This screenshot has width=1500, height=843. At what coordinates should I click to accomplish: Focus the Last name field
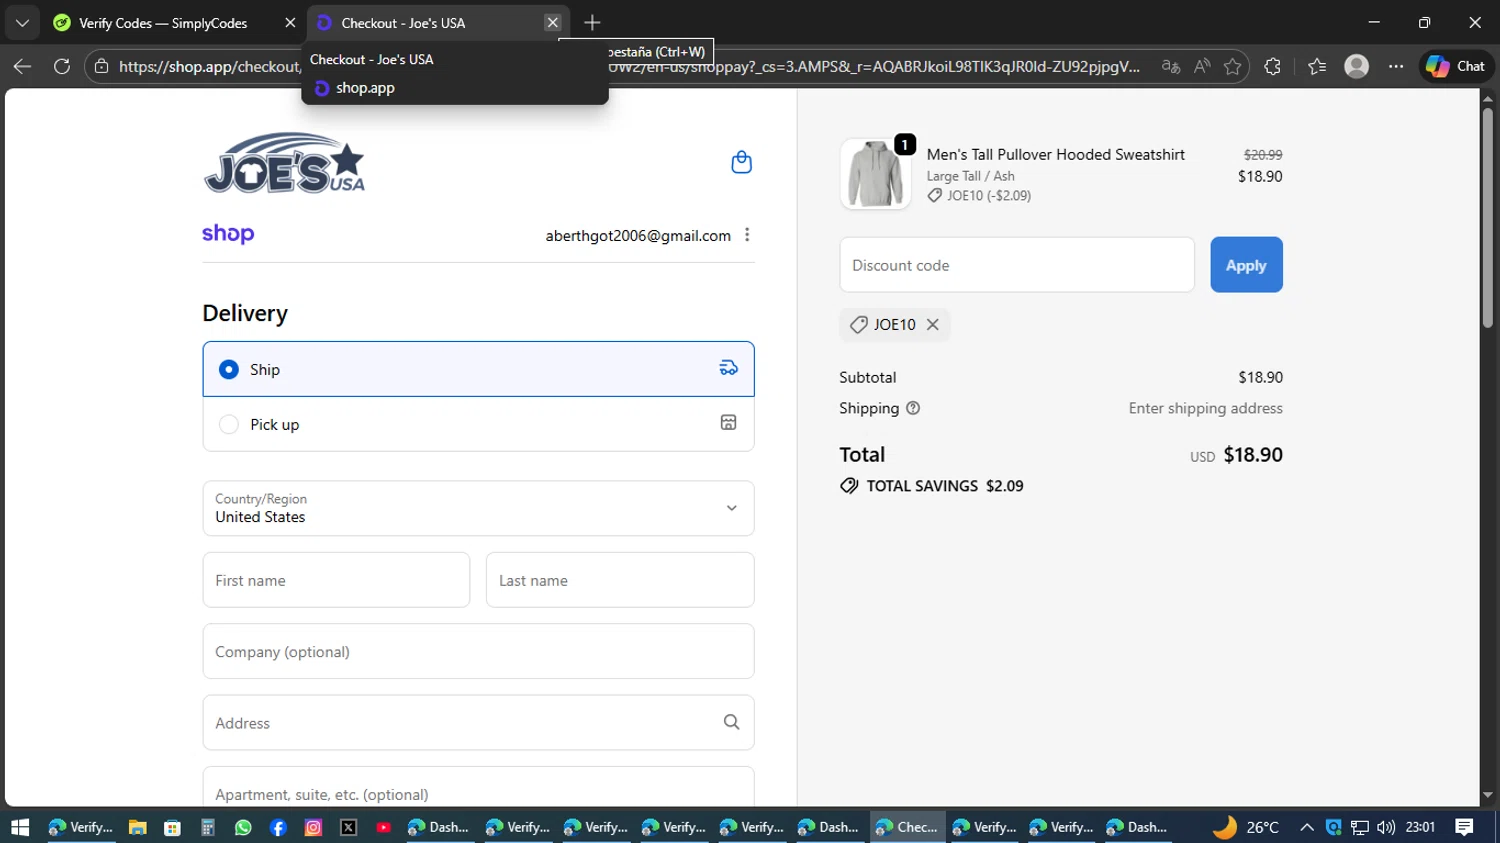(x=620, y=580)
